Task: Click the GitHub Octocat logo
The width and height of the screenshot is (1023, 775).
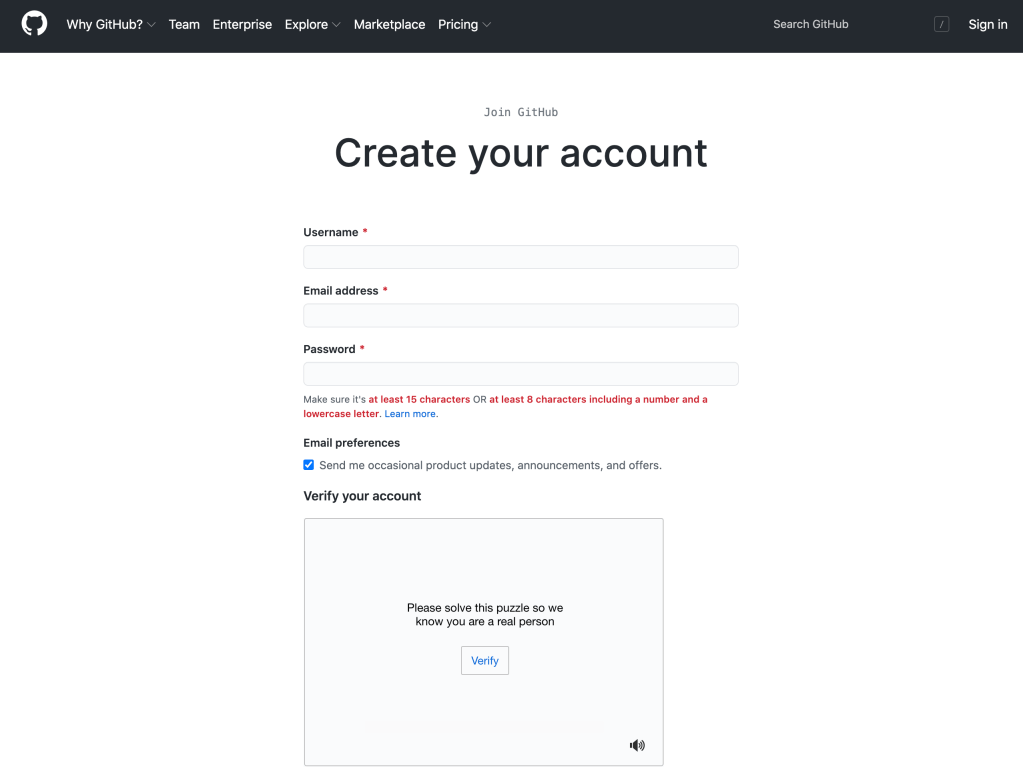Action: coord(34,24)
